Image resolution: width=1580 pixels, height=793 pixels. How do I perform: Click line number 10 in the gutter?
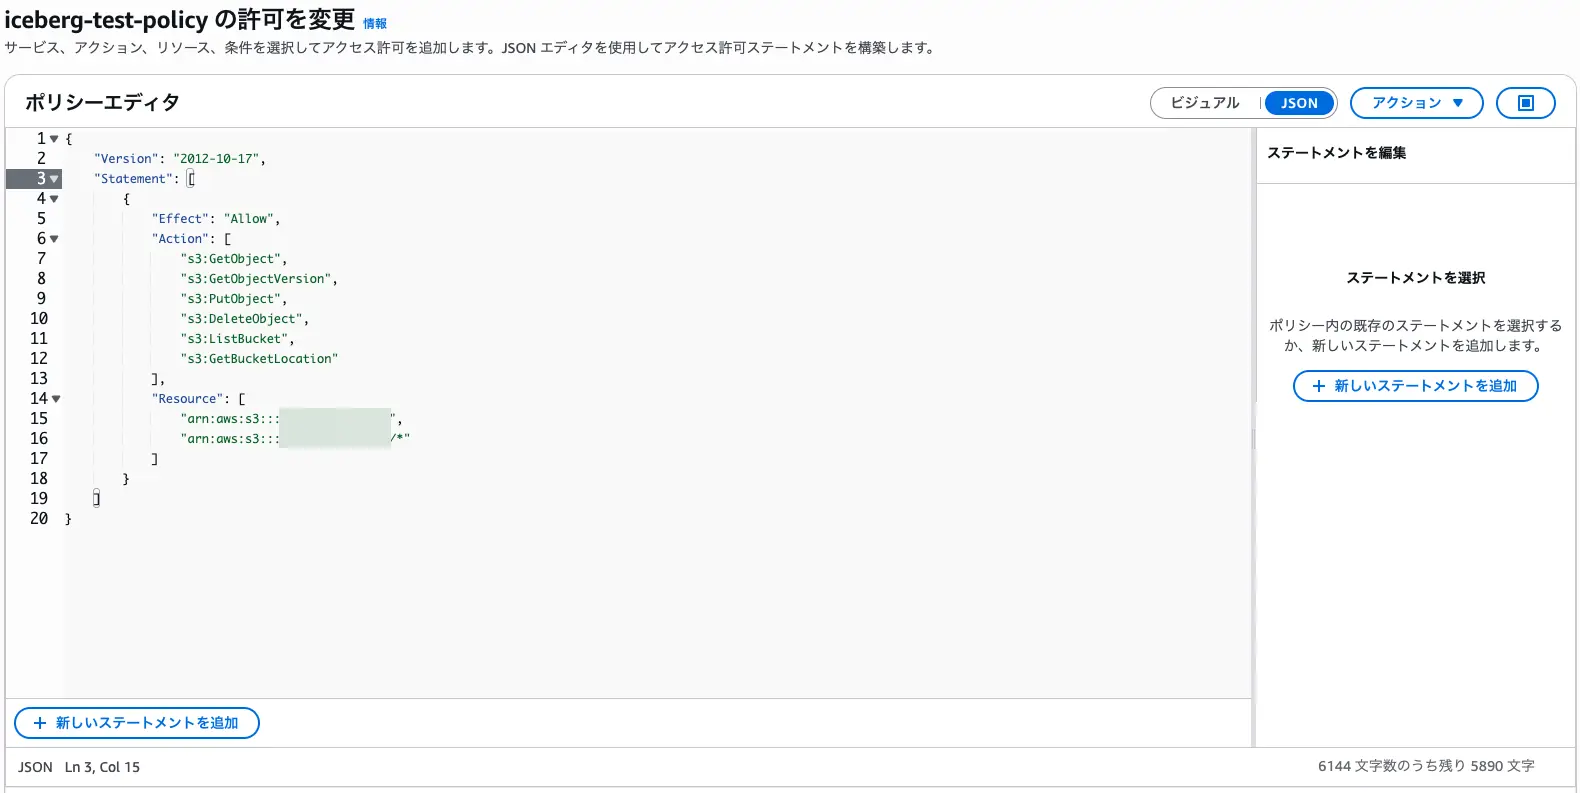pos(39,318)
